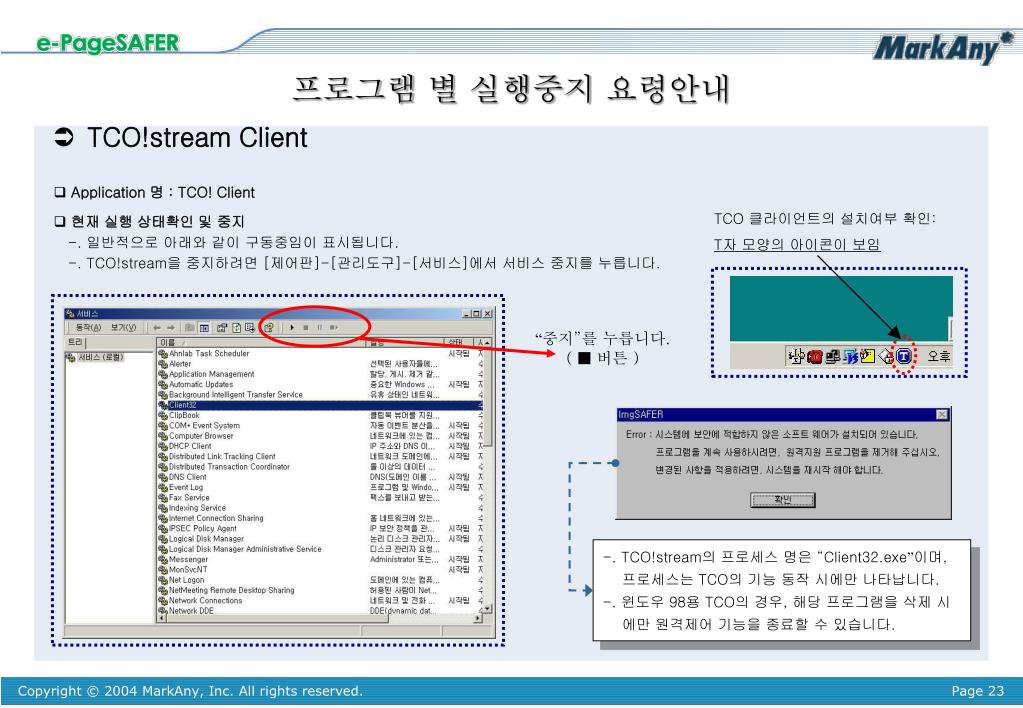Toggle the console tree show/hide icon
This screenshot has width=1023, height=708.
point(204,328)
